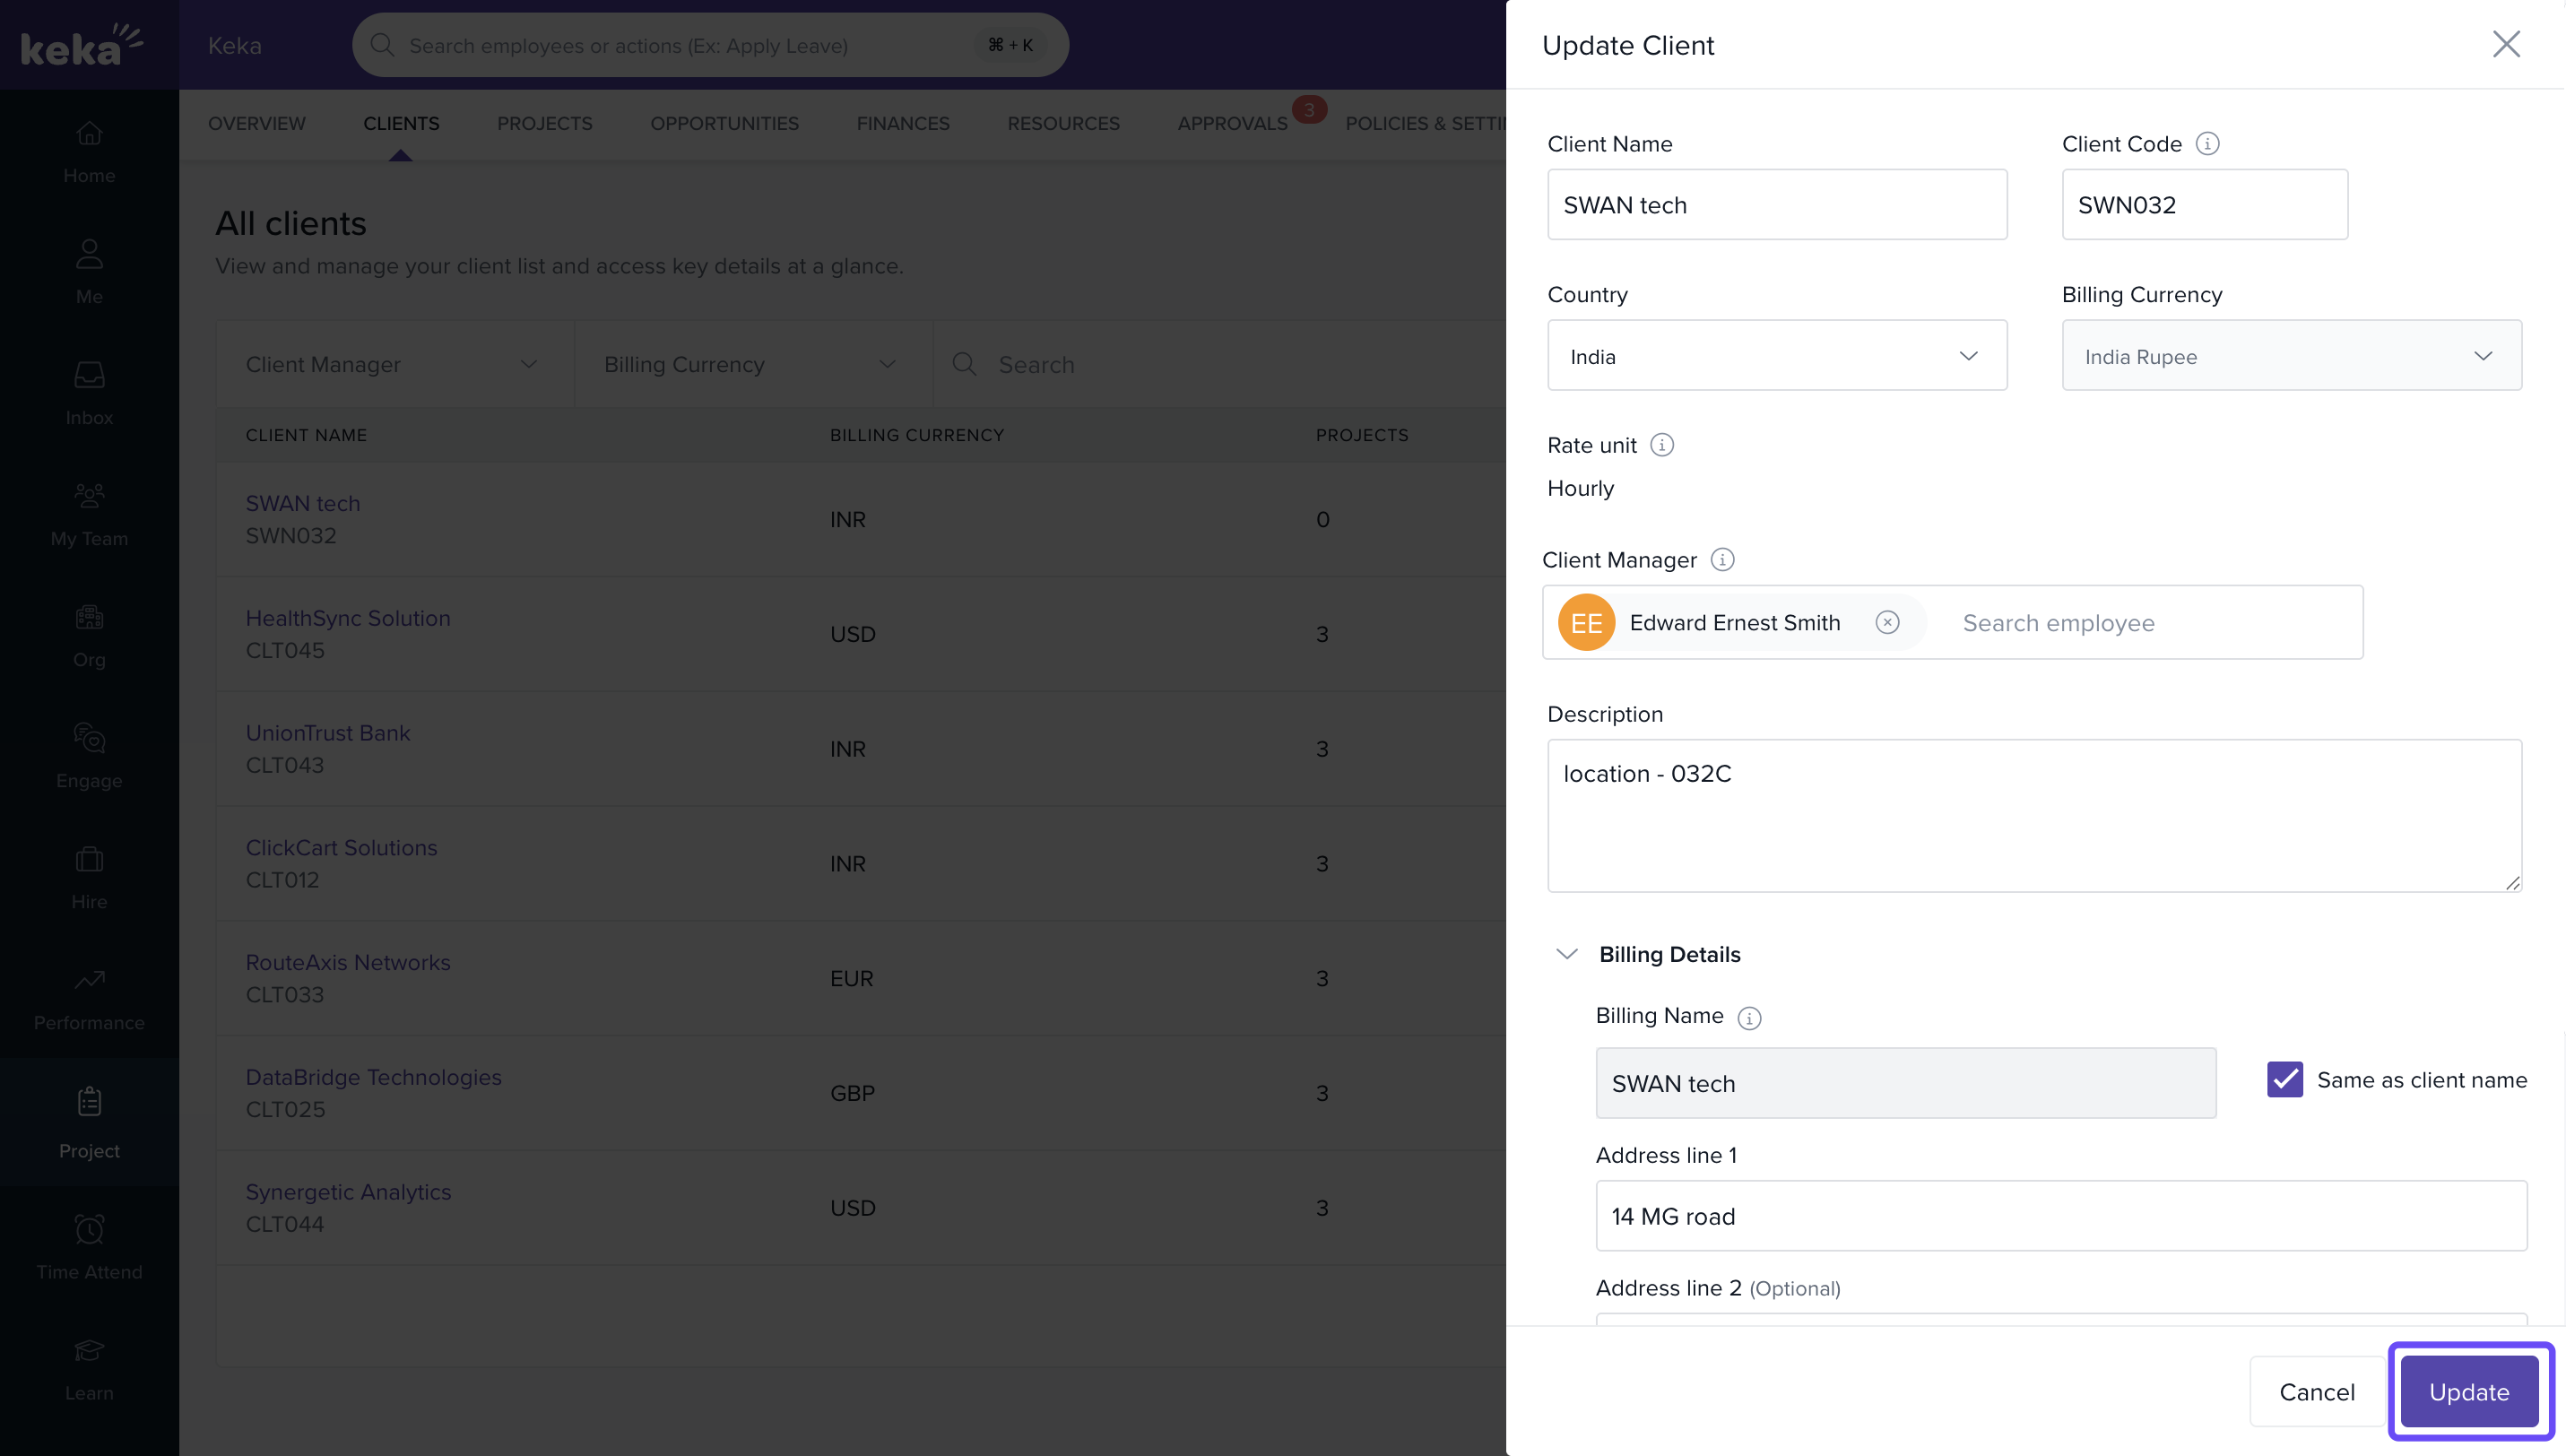The width and height of the screenshot is (2566, 1456).
Task: Click the Client Code info icon
Action: click(2207, 144)
